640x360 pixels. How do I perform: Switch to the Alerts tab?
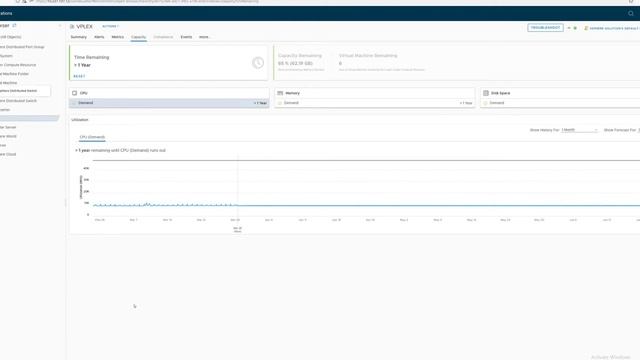(x=99, y=37)
